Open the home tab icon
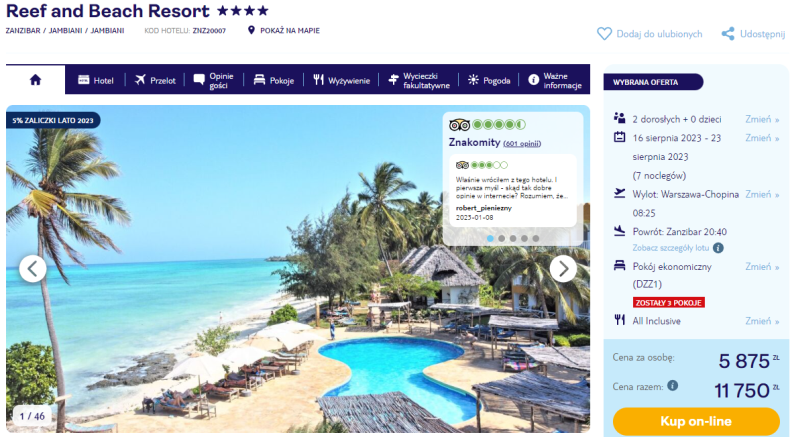 click(x=35, y=80)
